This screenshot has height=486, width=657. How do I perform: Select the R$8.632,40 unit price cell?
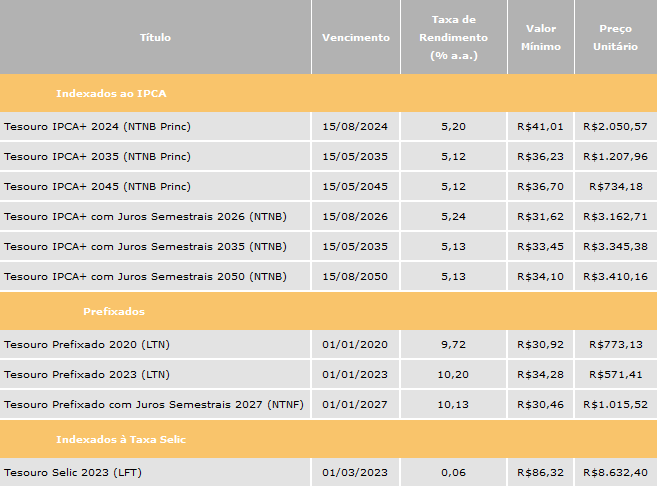tap(616, 472)
